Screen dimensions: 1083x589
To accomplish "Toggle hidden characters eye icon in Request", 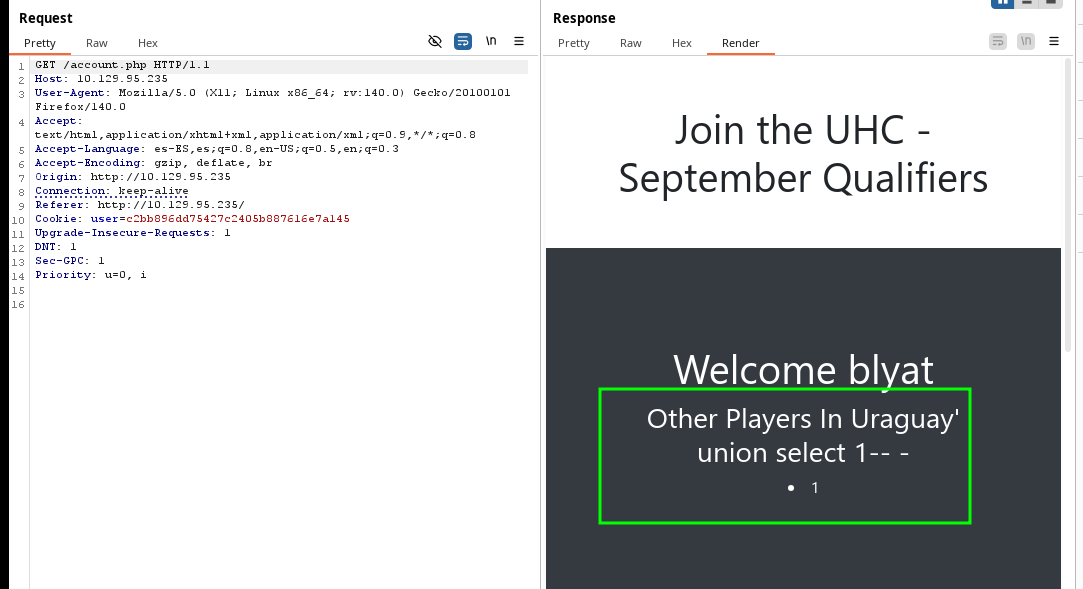I will [x=434, y=41].
